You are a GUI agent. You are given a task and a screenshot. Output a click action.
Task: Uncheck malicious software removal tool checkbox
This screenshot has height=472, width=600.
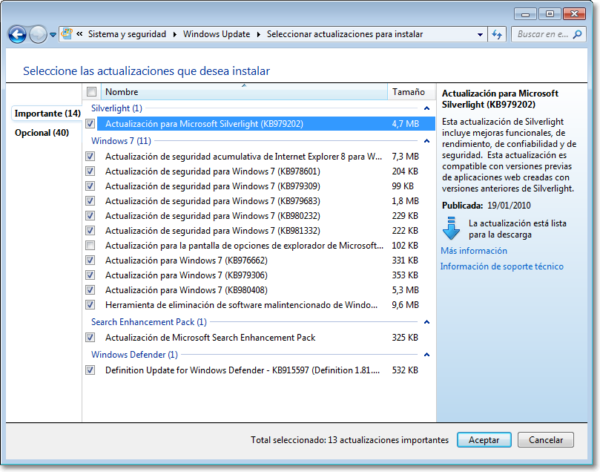coord(90,305)
